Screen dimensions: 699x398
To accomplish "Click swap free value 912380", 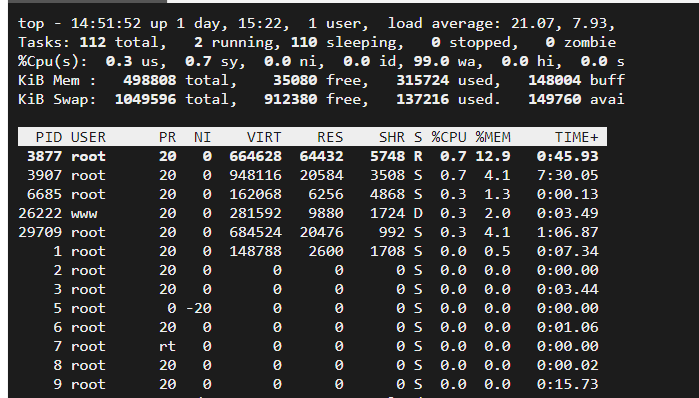I will tap(291, 99).
